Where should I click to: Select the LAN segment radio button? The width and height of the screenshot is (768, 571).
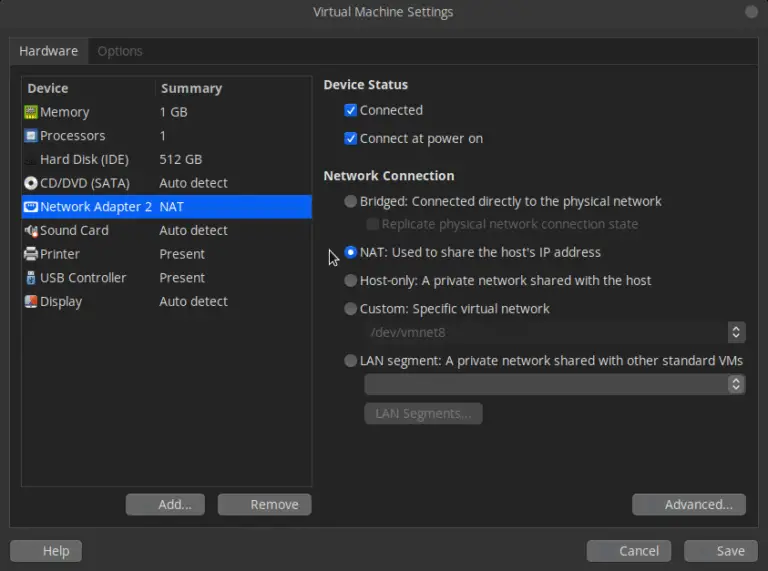pyautogui.click(x=350, y=361)
